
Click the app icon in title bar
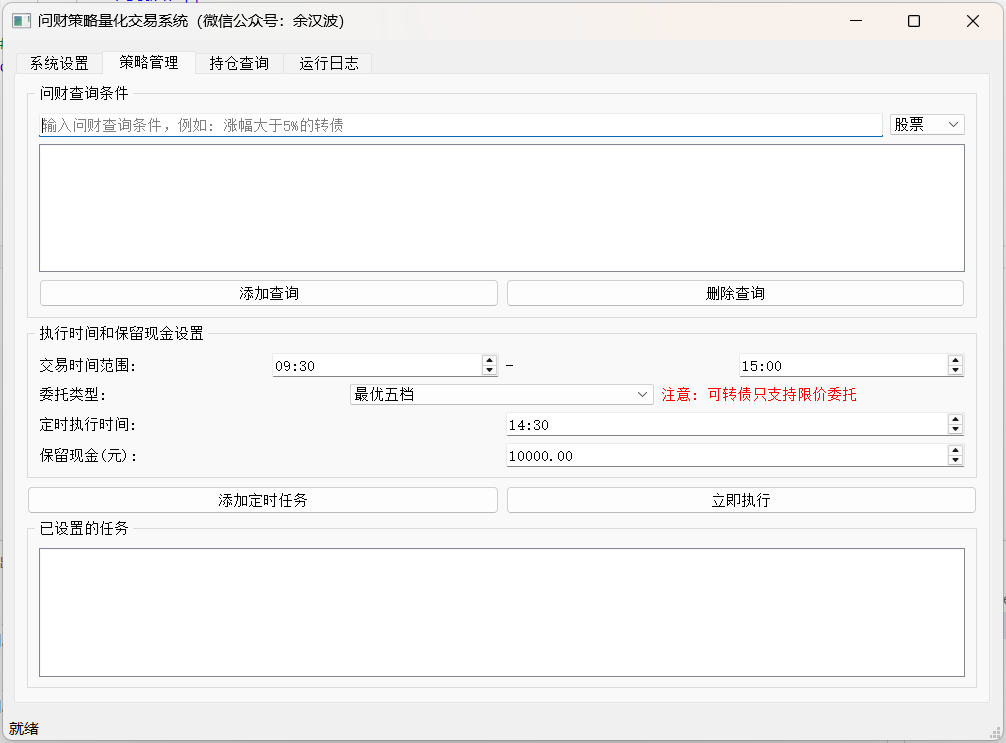coord(21,21)
